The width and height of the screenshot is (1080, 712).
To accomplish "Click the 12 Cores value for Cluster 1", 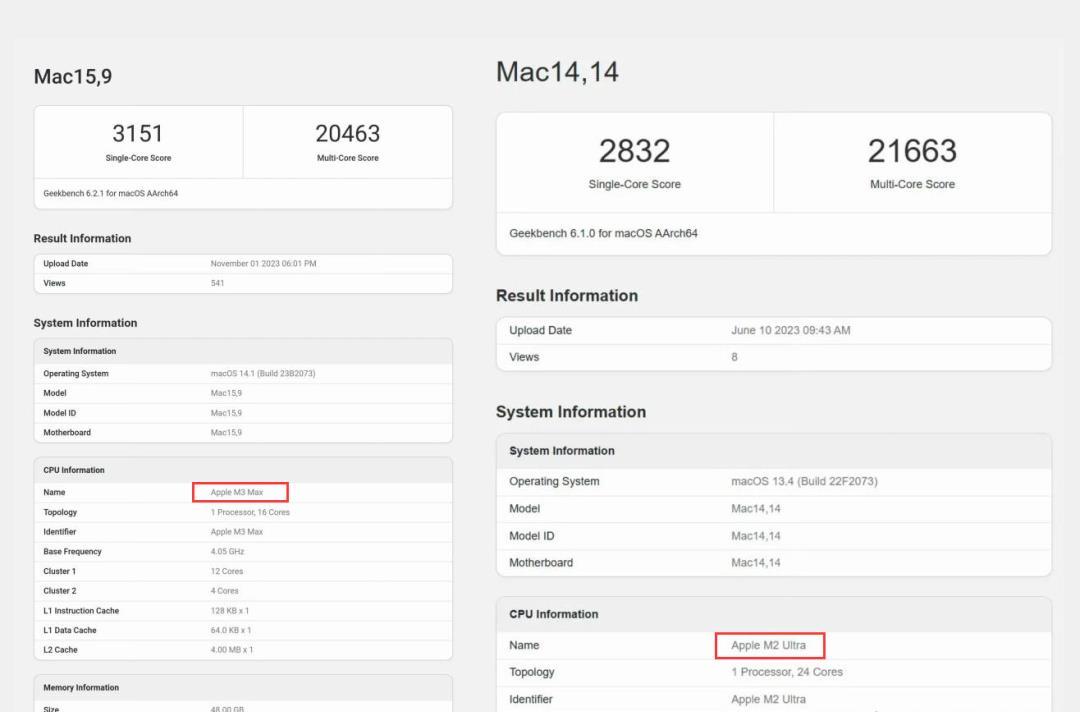I will pyautogui.click(x=227, y=572).
